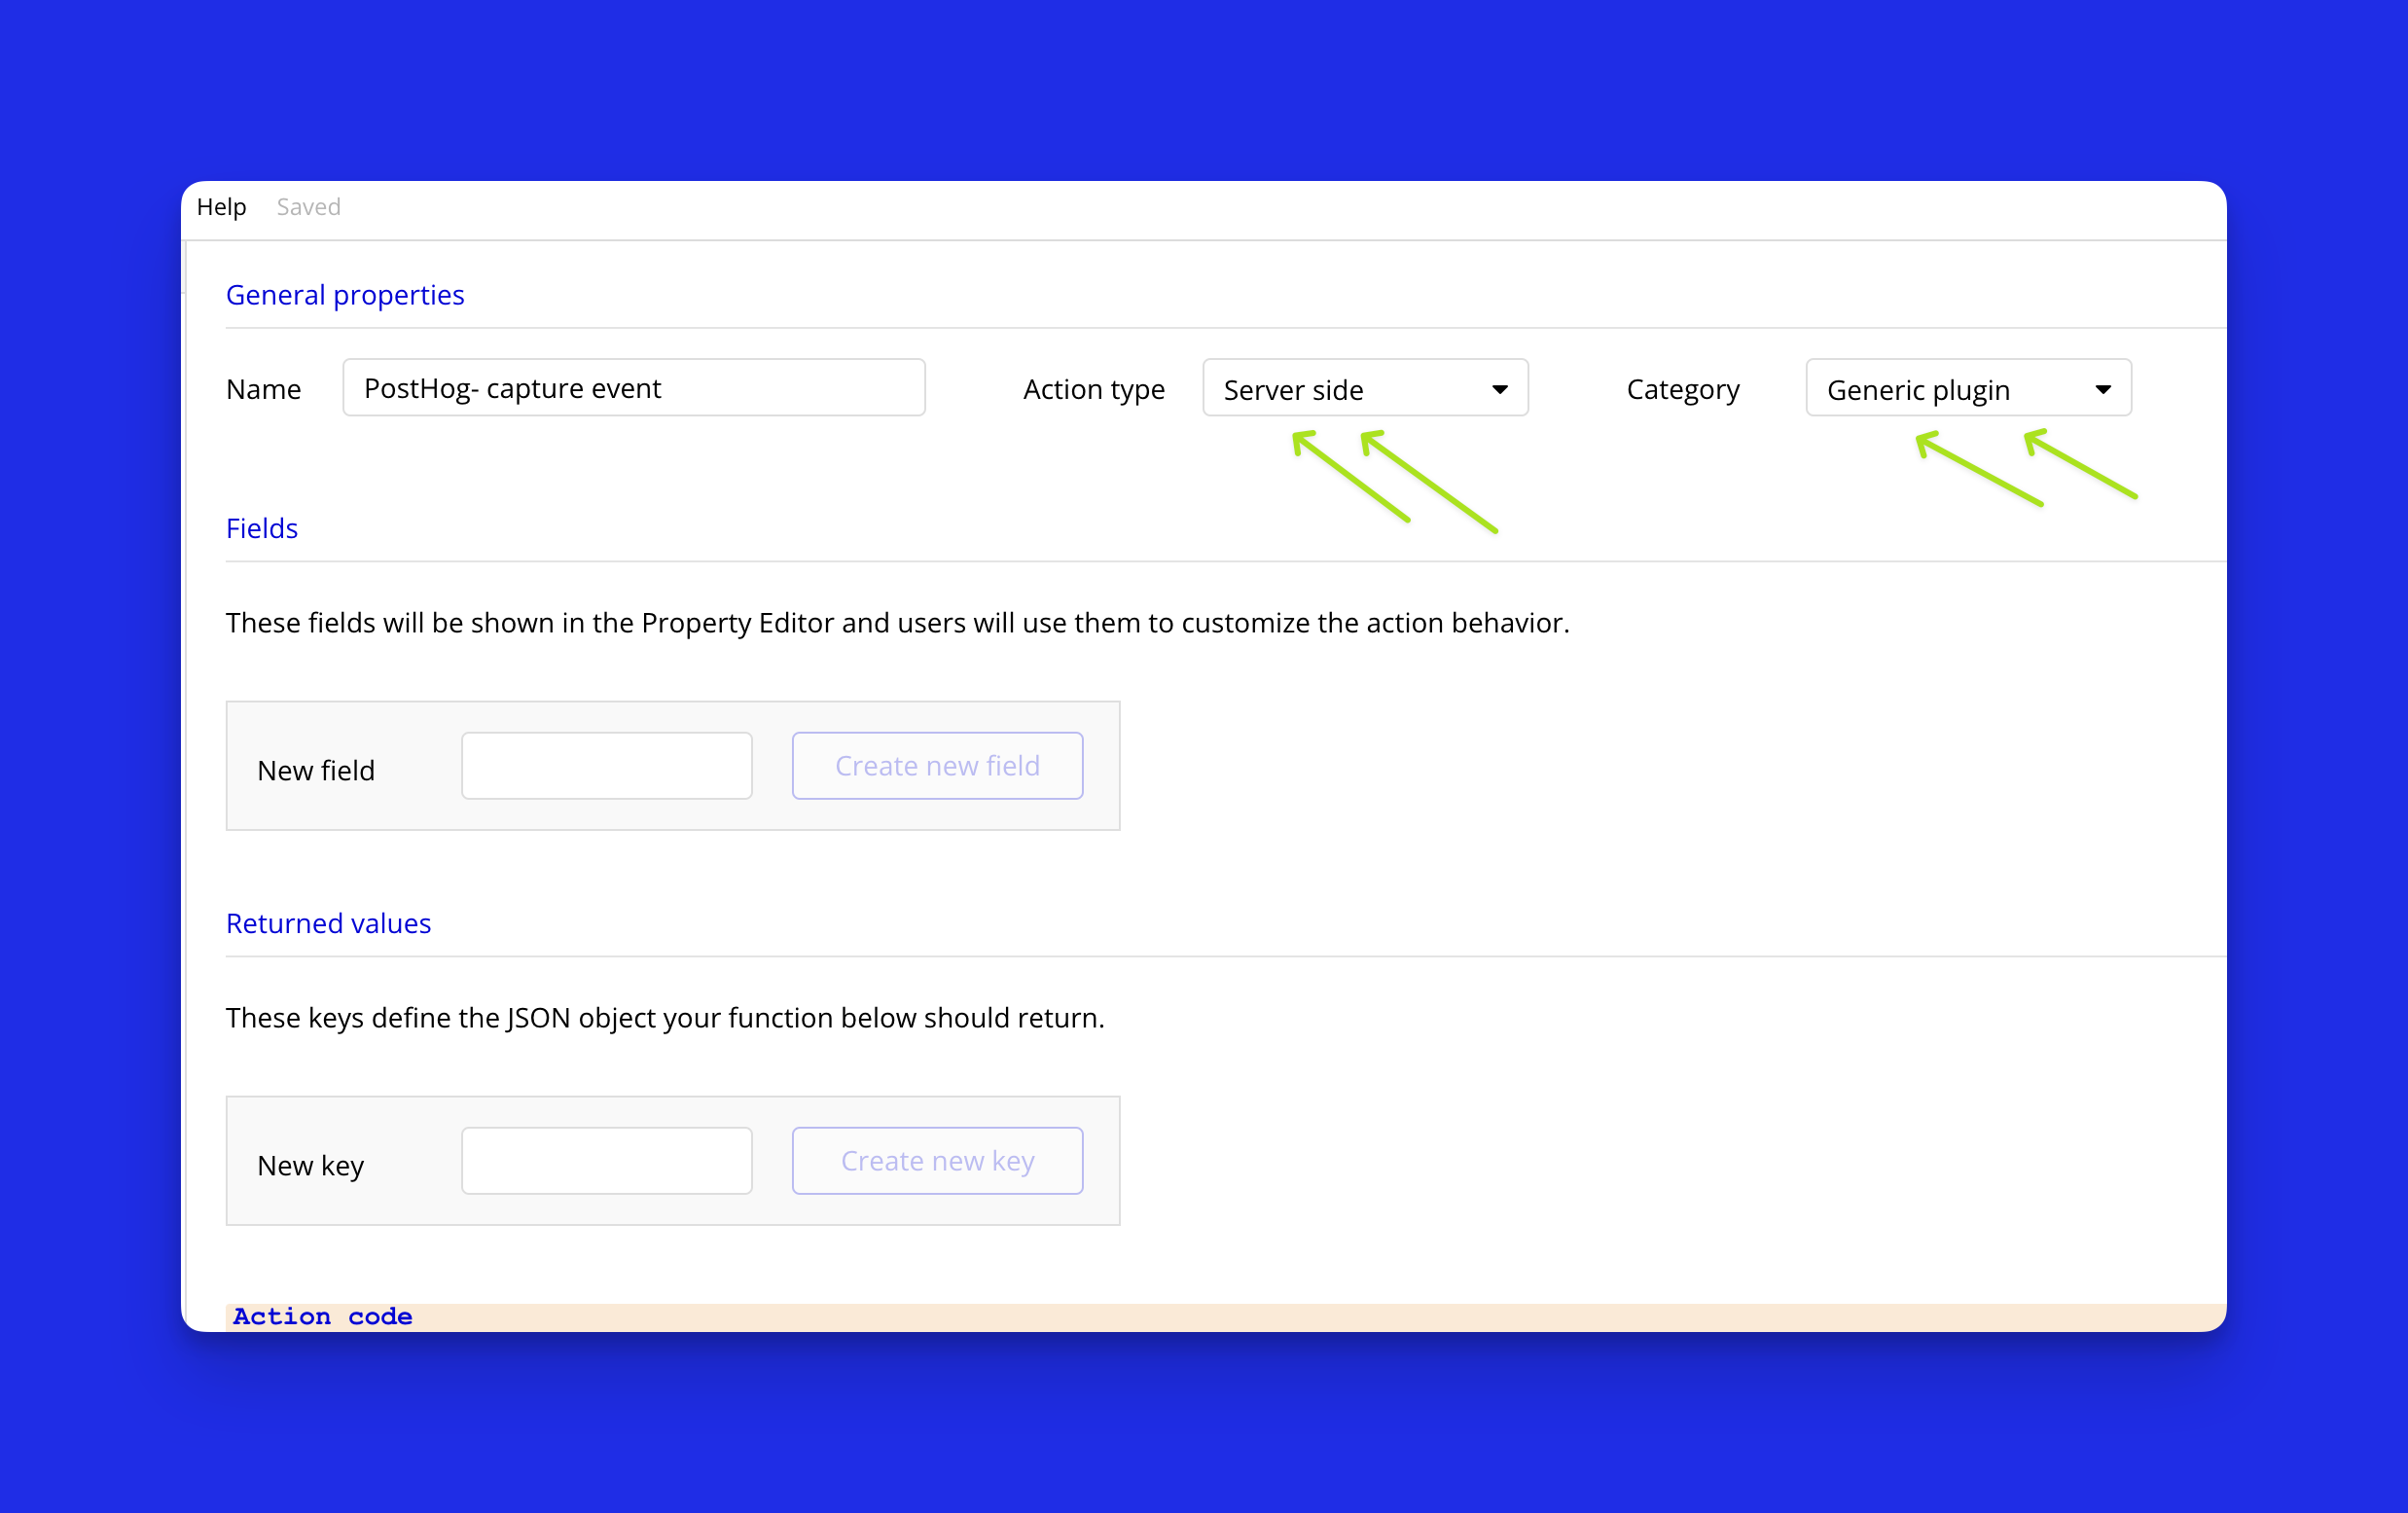This screenshot has width=2408, height=1513.
Task: Click the General properties section heading
Action: (345, 295)
